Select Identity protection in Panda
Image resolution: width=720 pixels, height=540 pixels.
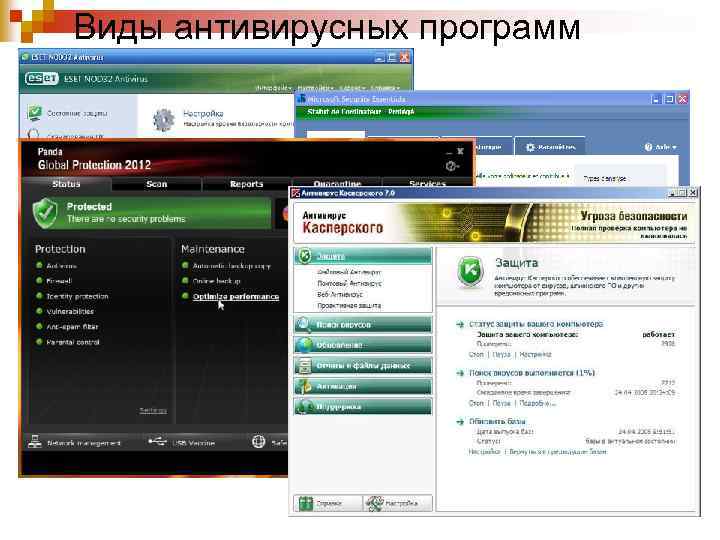(77, 297)
